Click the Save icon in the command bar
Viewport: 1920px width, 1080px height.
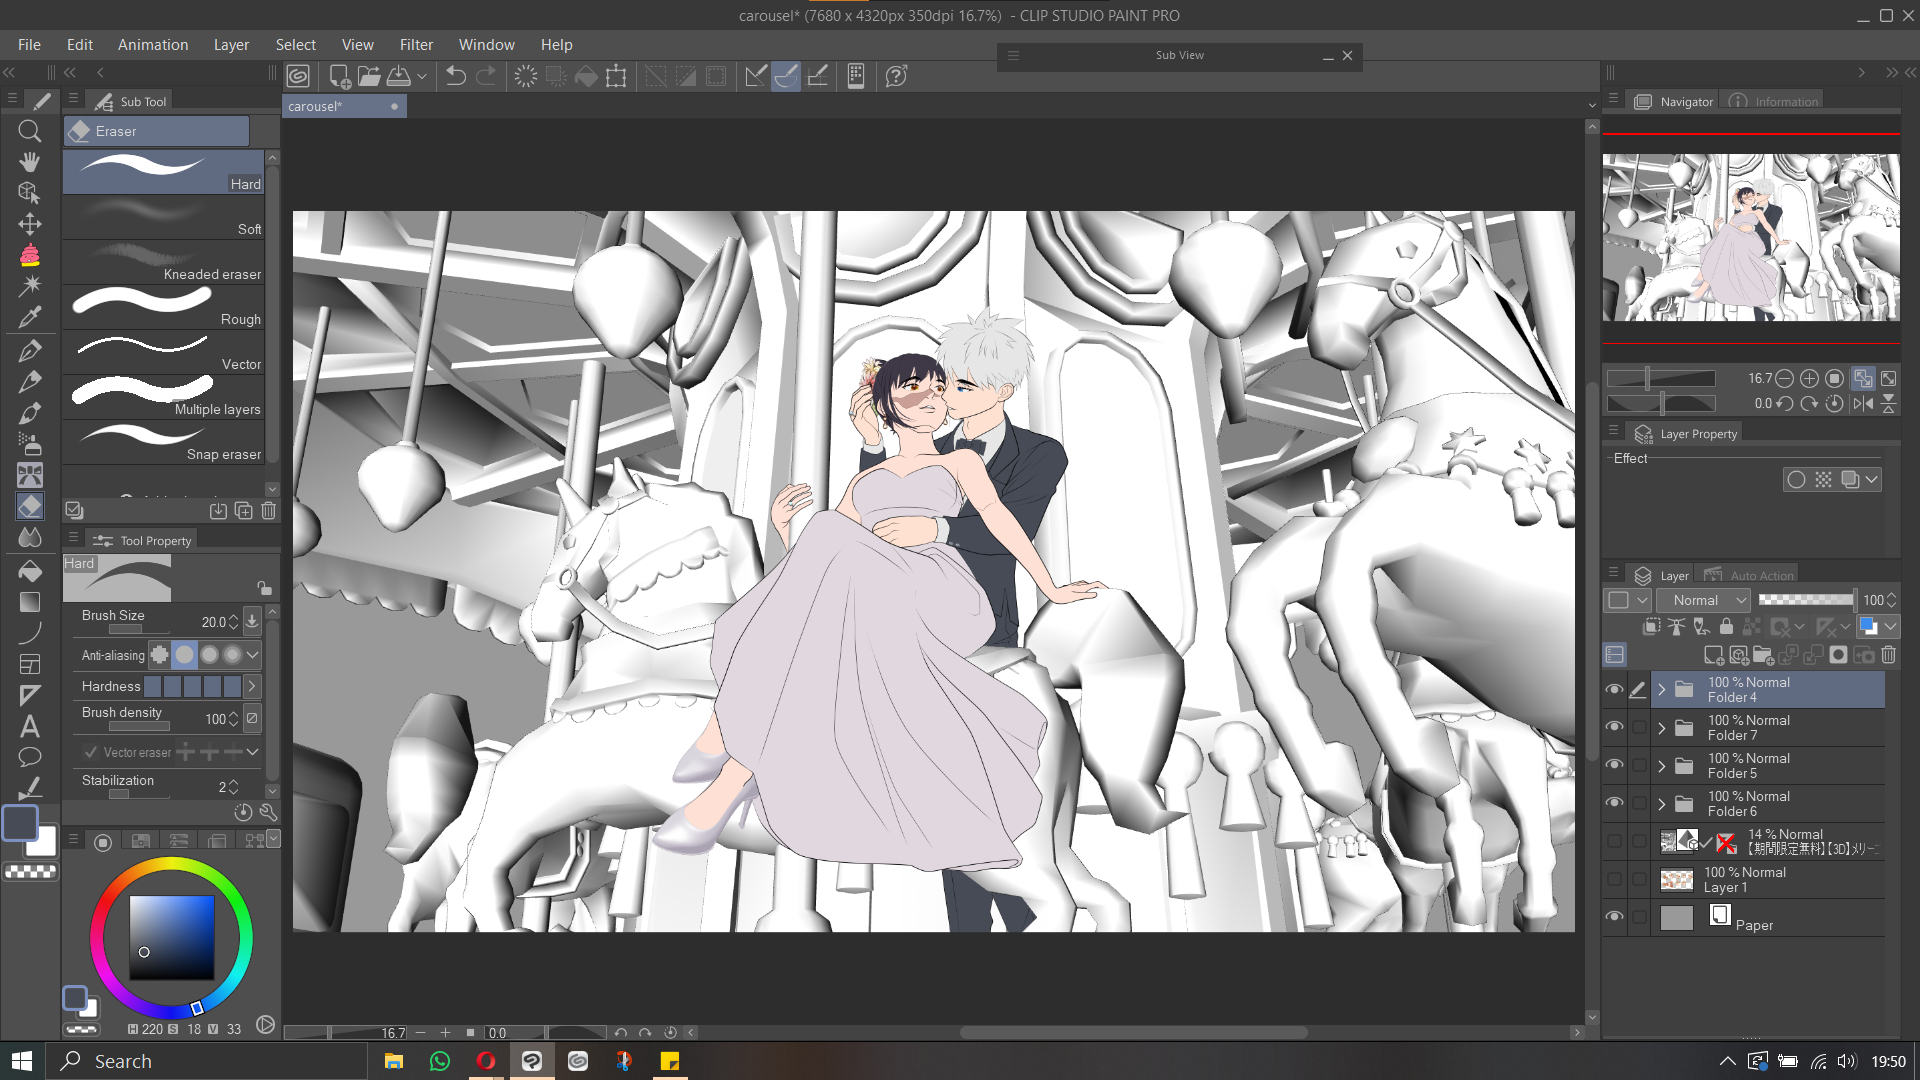pyautogui.click(x=399, y=76)
